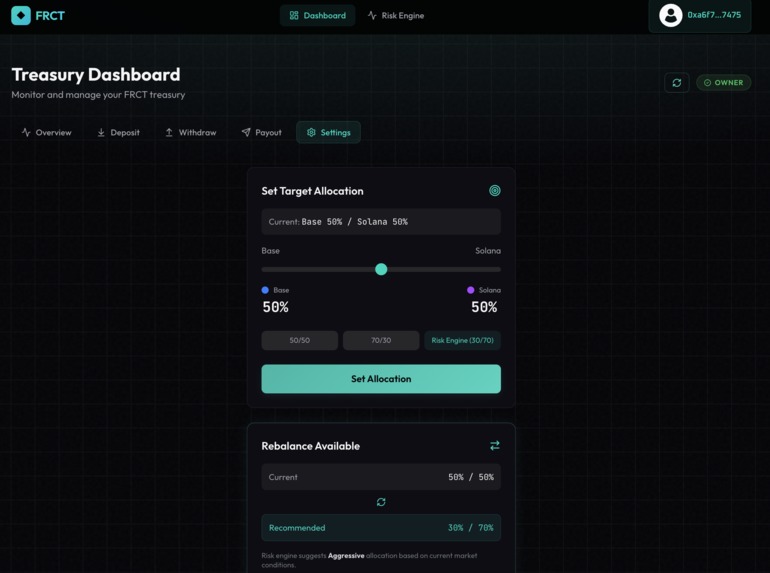
Task: Click the Solana 50% value
Action: pos(484,307)
